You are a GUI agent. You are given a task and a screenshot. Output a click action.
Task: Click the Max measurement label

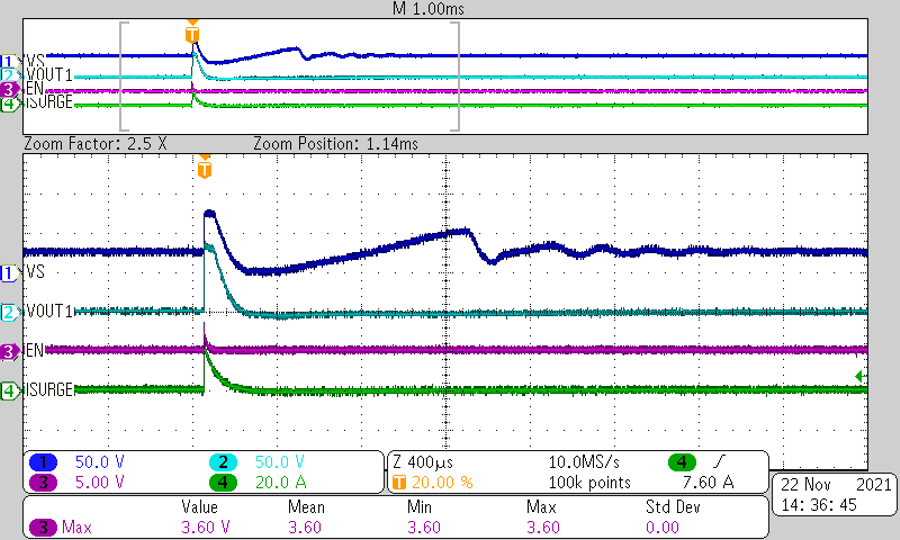76,527
